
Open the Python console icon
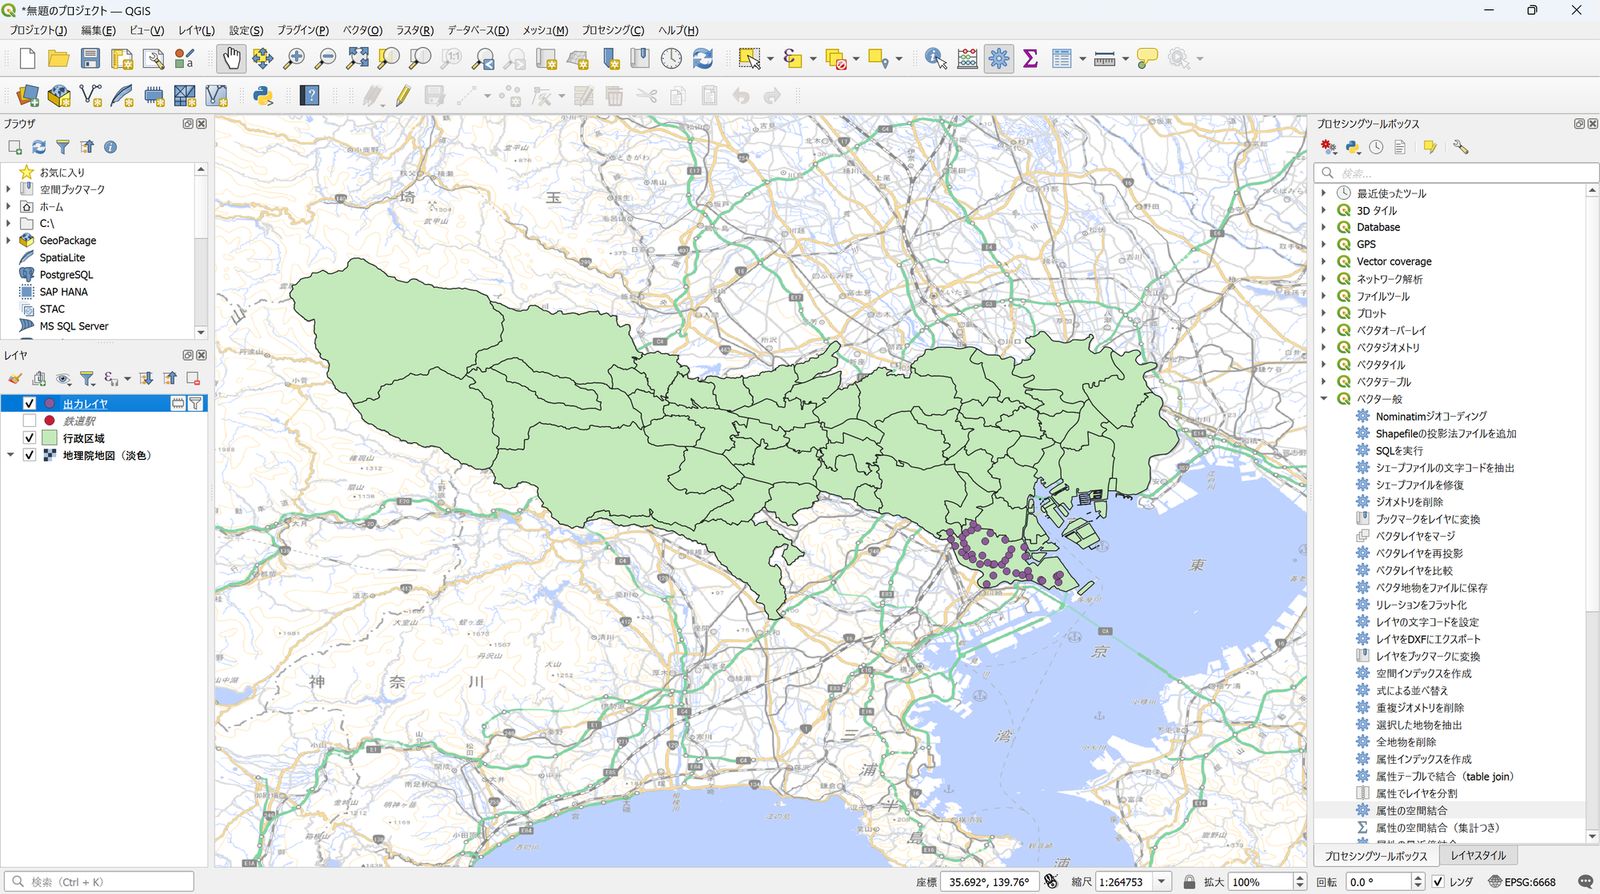[x=262, y=96]
